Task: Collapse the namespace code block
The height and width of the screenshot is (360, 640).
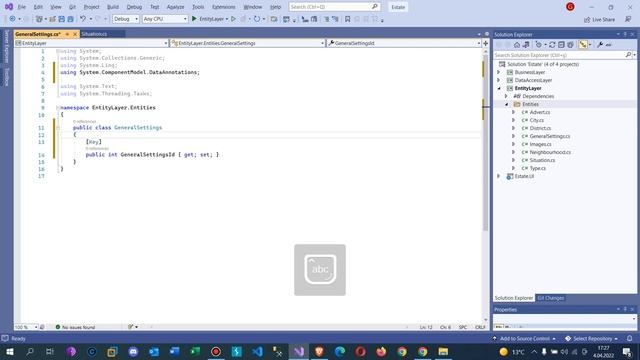Action: tap(58, 108)
